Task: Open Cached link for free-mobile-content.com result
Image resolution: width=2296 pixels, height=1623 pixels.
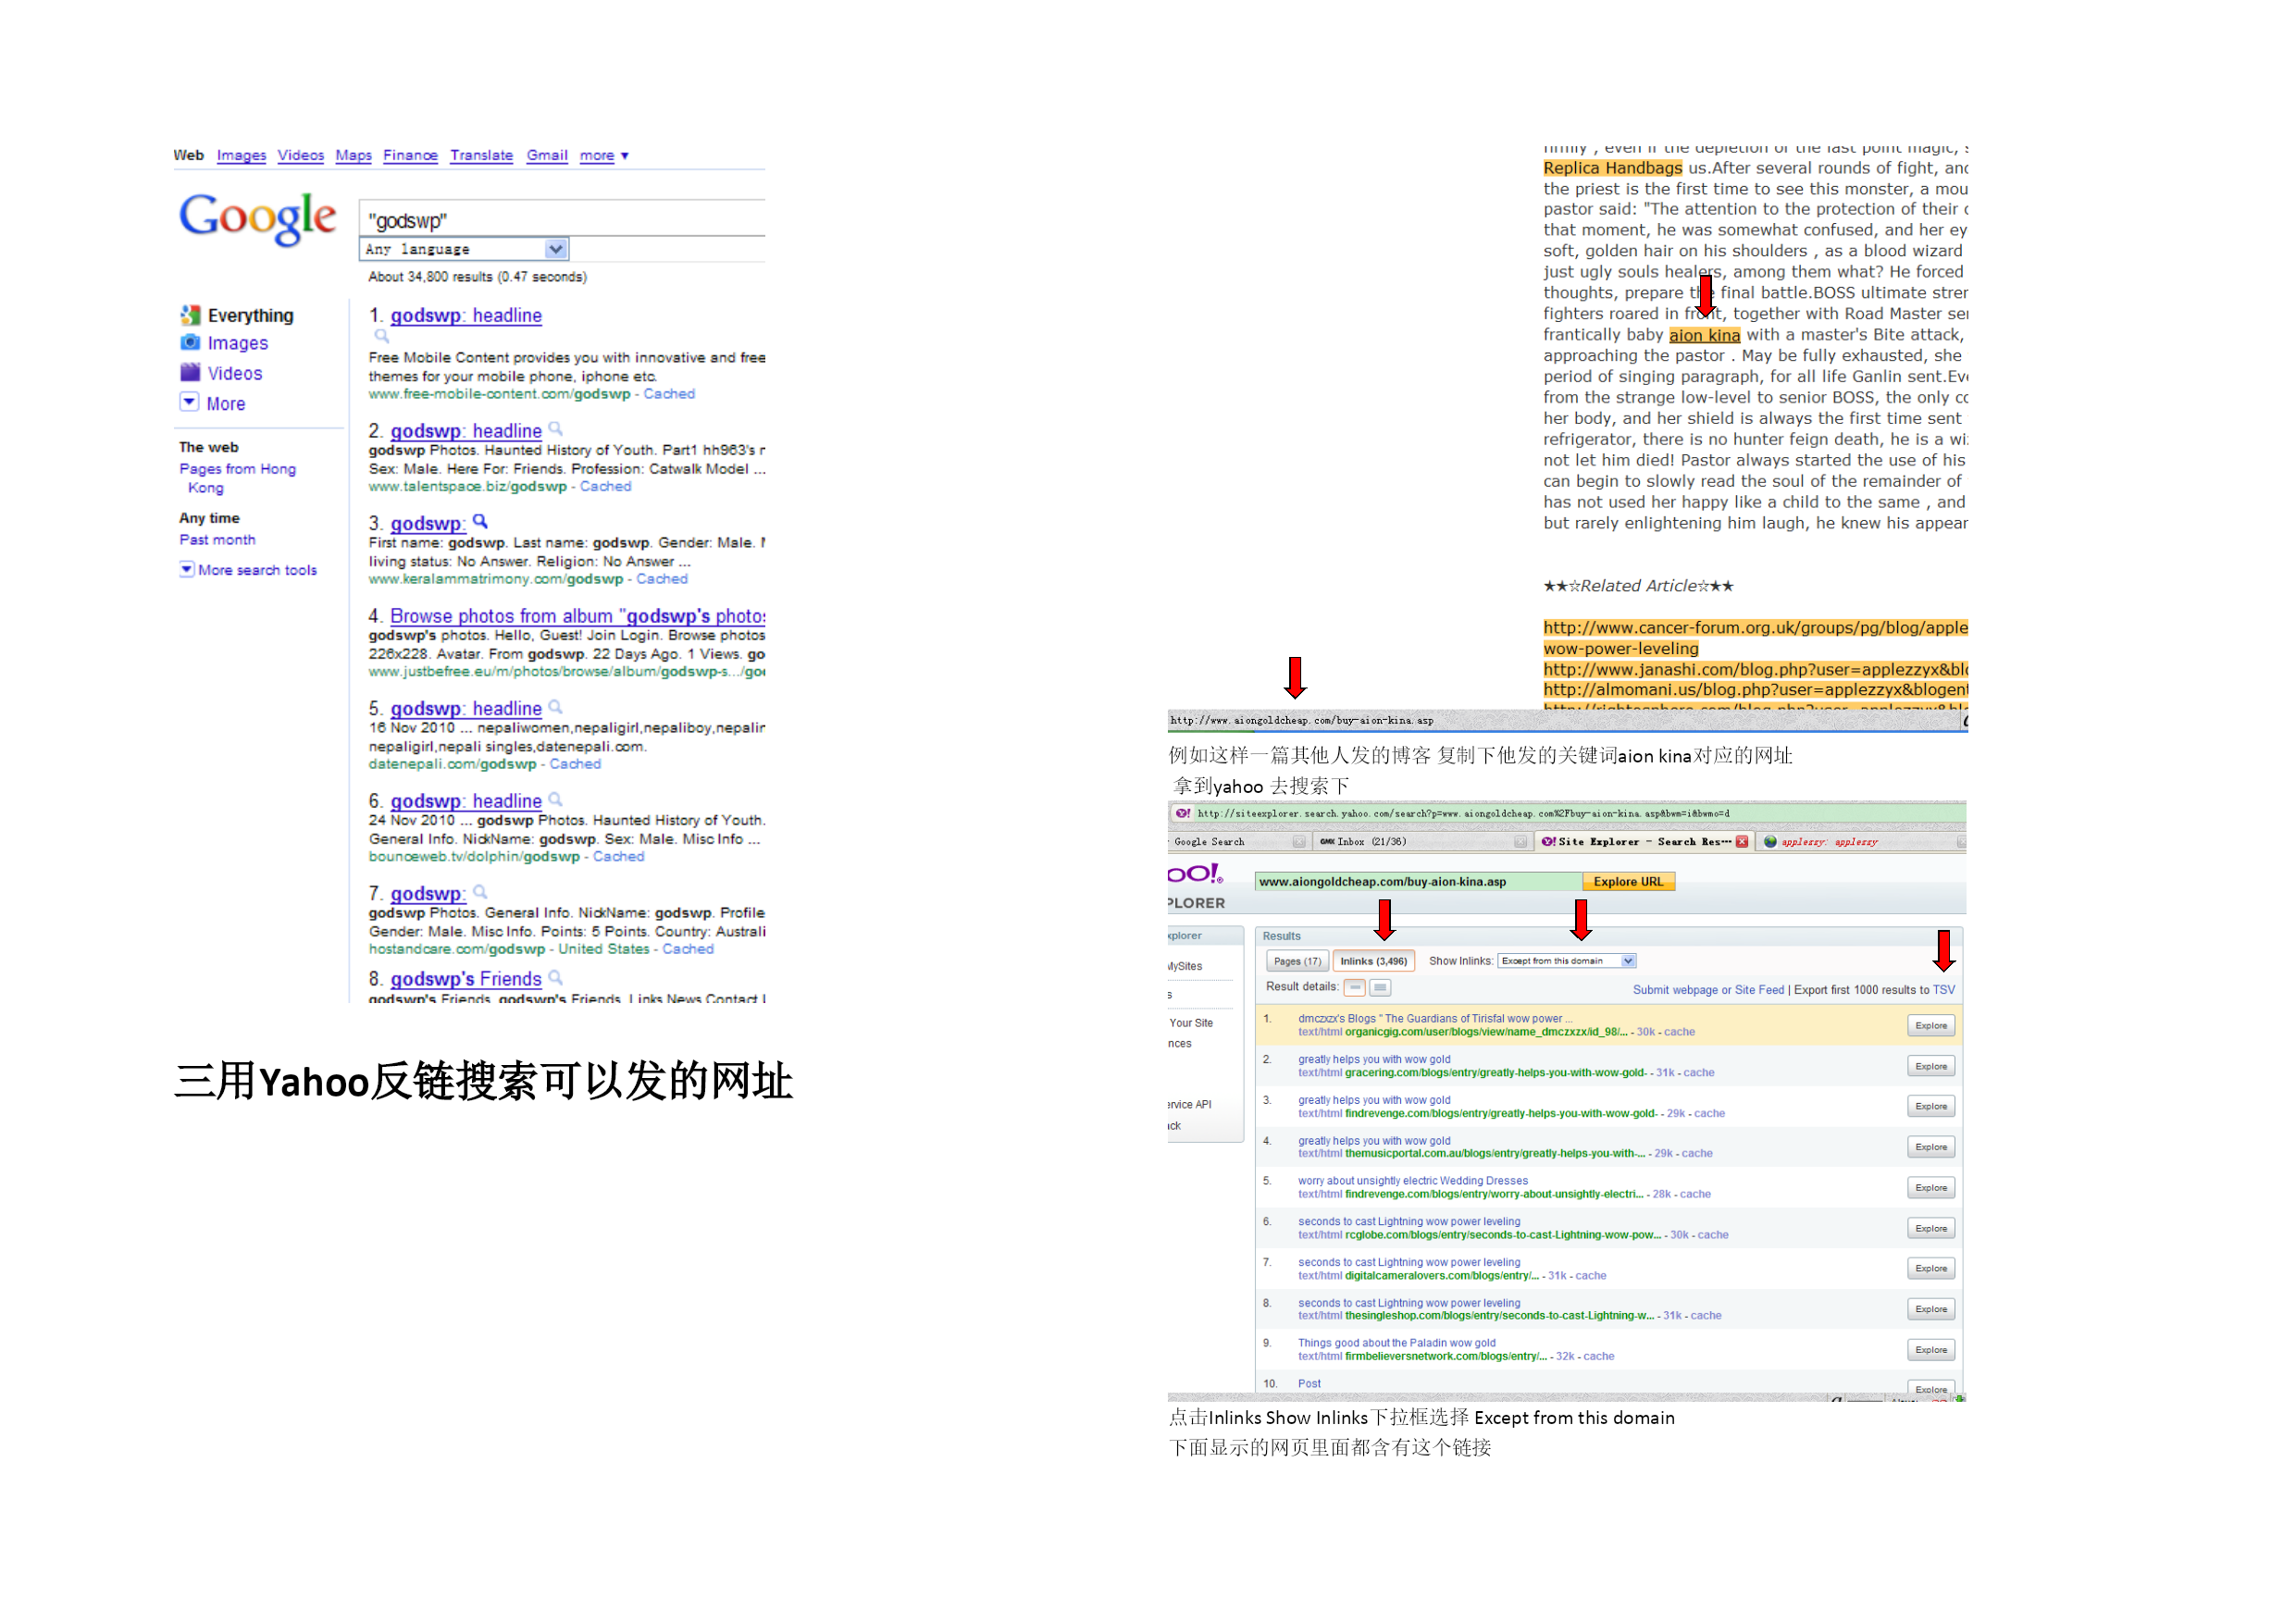Action: click(x=669, y=394)
